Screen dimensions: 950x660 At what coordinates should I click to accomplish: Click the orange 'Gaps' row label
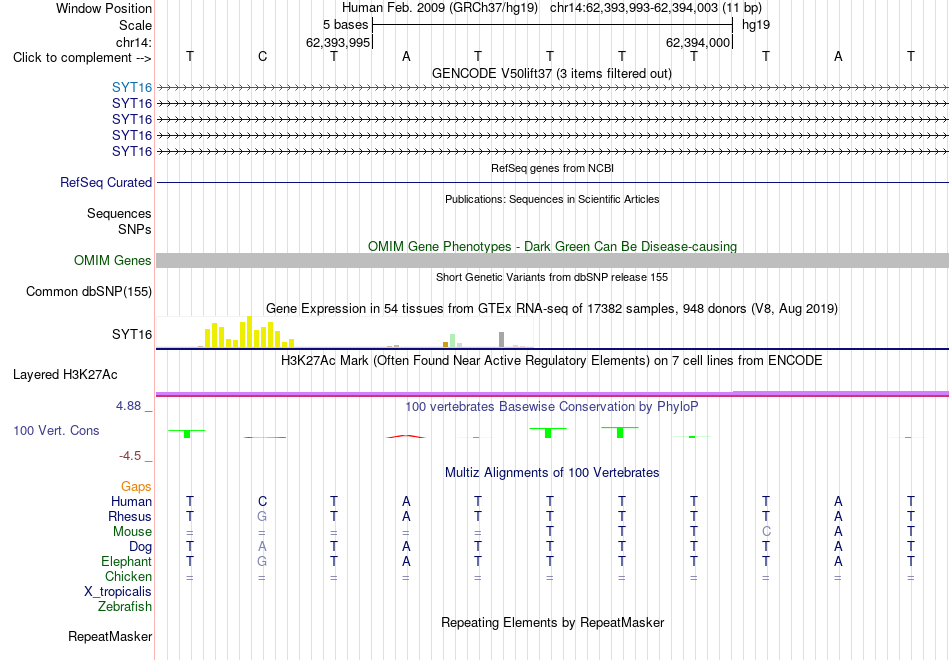click(x=136, y=487)
